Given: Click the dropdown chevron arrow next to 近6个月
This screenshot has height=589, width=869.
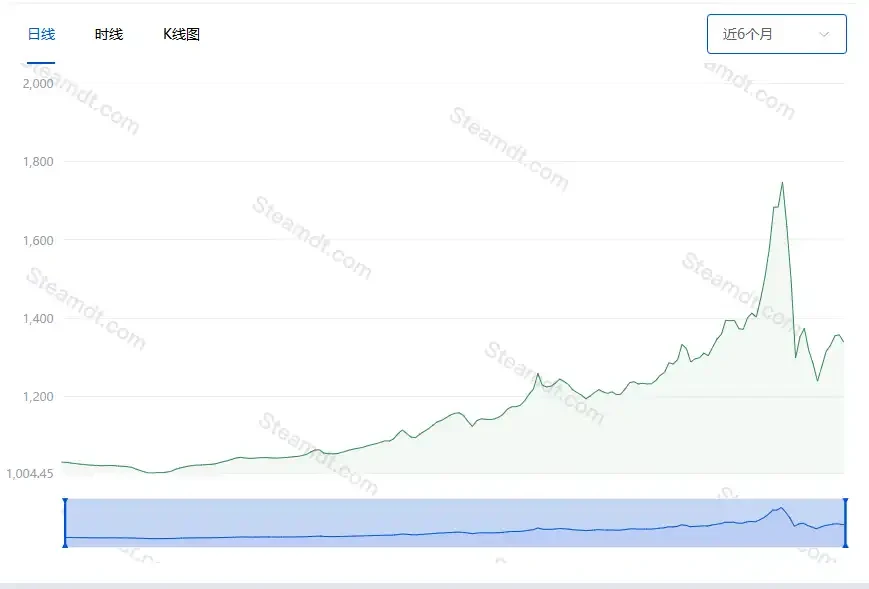Looking at the screenshot, I should 826,33.
